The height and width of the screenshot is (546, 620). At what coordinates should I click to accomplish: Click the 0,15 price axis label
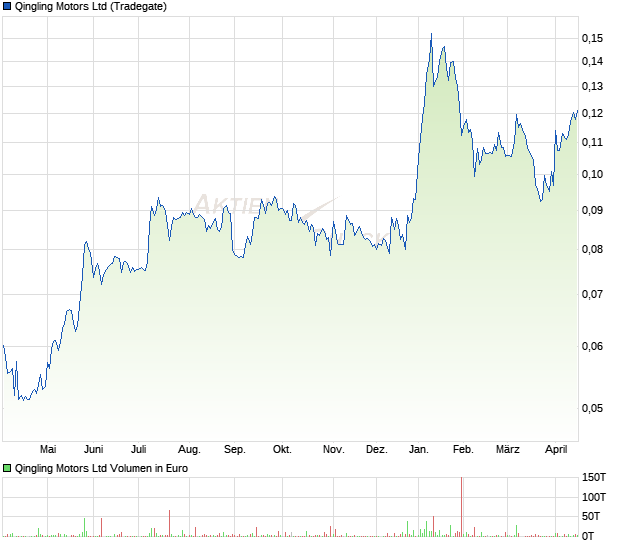pyautogui.click(x=592, y=38)
